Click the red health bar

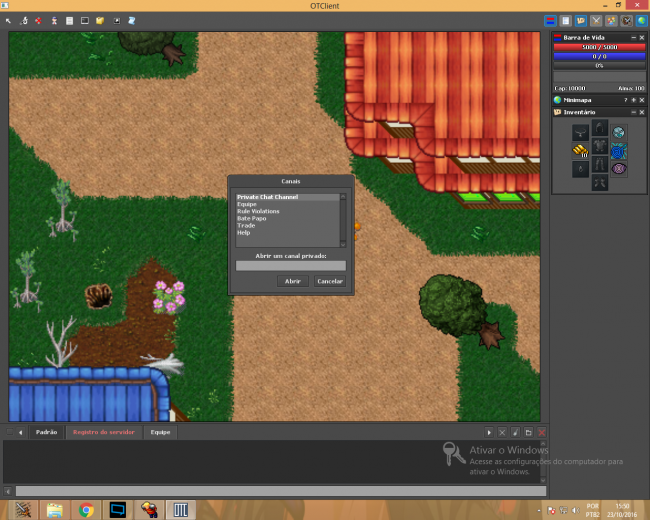pos(599,47)
